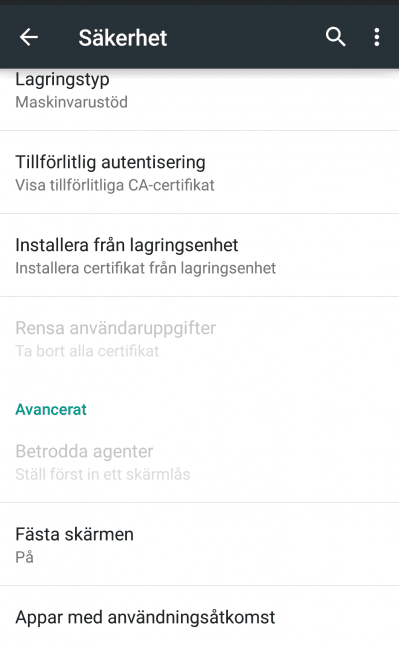Tap the greyed-out Rensa användaruppgifter item
399x645 pixels.
click(x=200, y=338)
